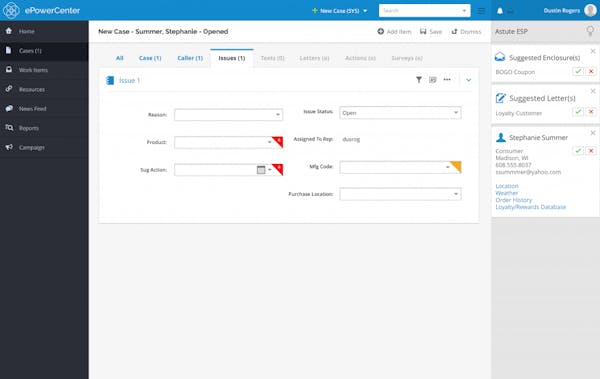The width and height of the screenshot is (600, 379).
Task: Switch to the Surveys tab
Action: tap(407, 58)
